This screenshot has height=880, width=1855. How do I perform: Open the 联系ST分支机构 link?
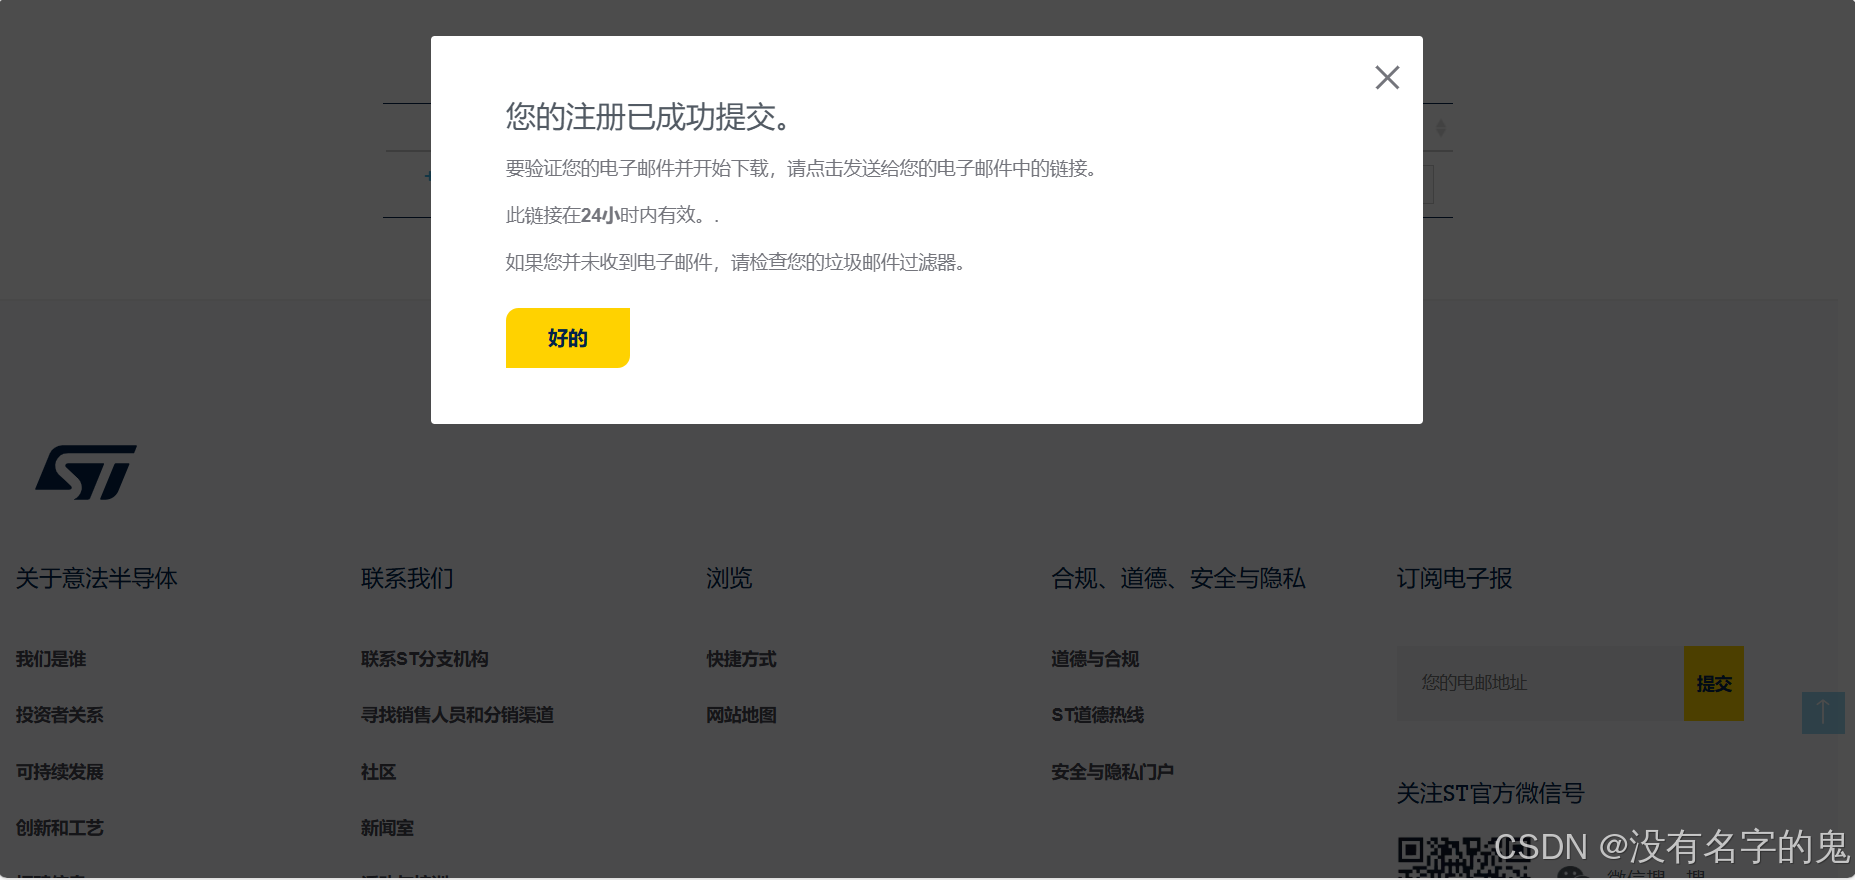click(425, 659)
